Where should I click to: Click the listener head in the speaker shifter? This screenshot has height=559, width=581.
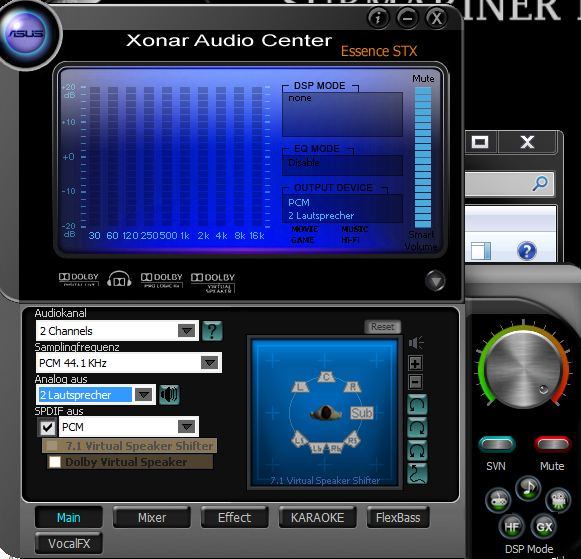point(326,412)
